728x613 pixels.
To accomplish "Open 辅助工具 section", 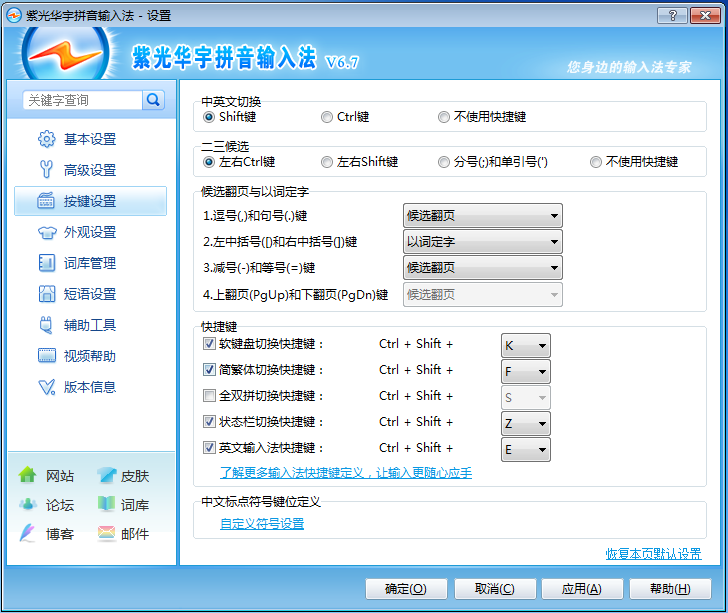I will click(91, 325).
